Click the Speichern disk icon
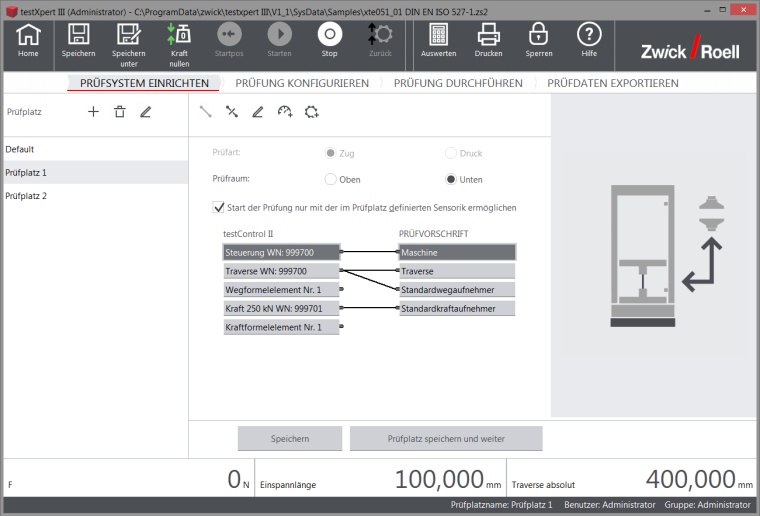 [78, 37]
